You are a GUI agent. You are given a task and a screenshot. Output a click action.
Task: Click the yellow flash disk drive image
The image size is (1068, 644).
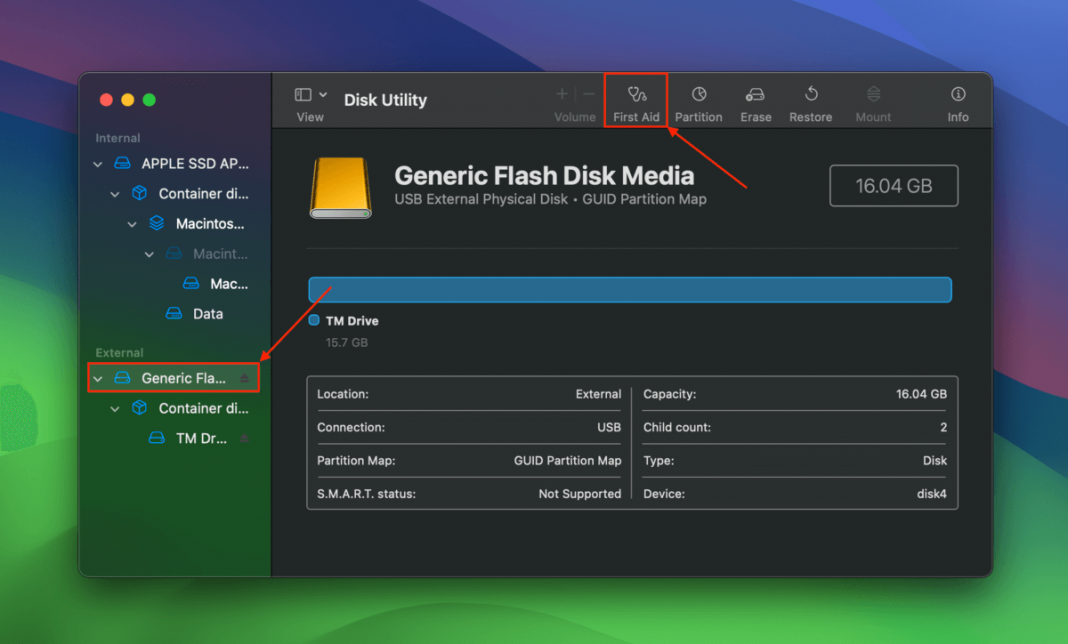pyautogui.click(x=341, y=187)
